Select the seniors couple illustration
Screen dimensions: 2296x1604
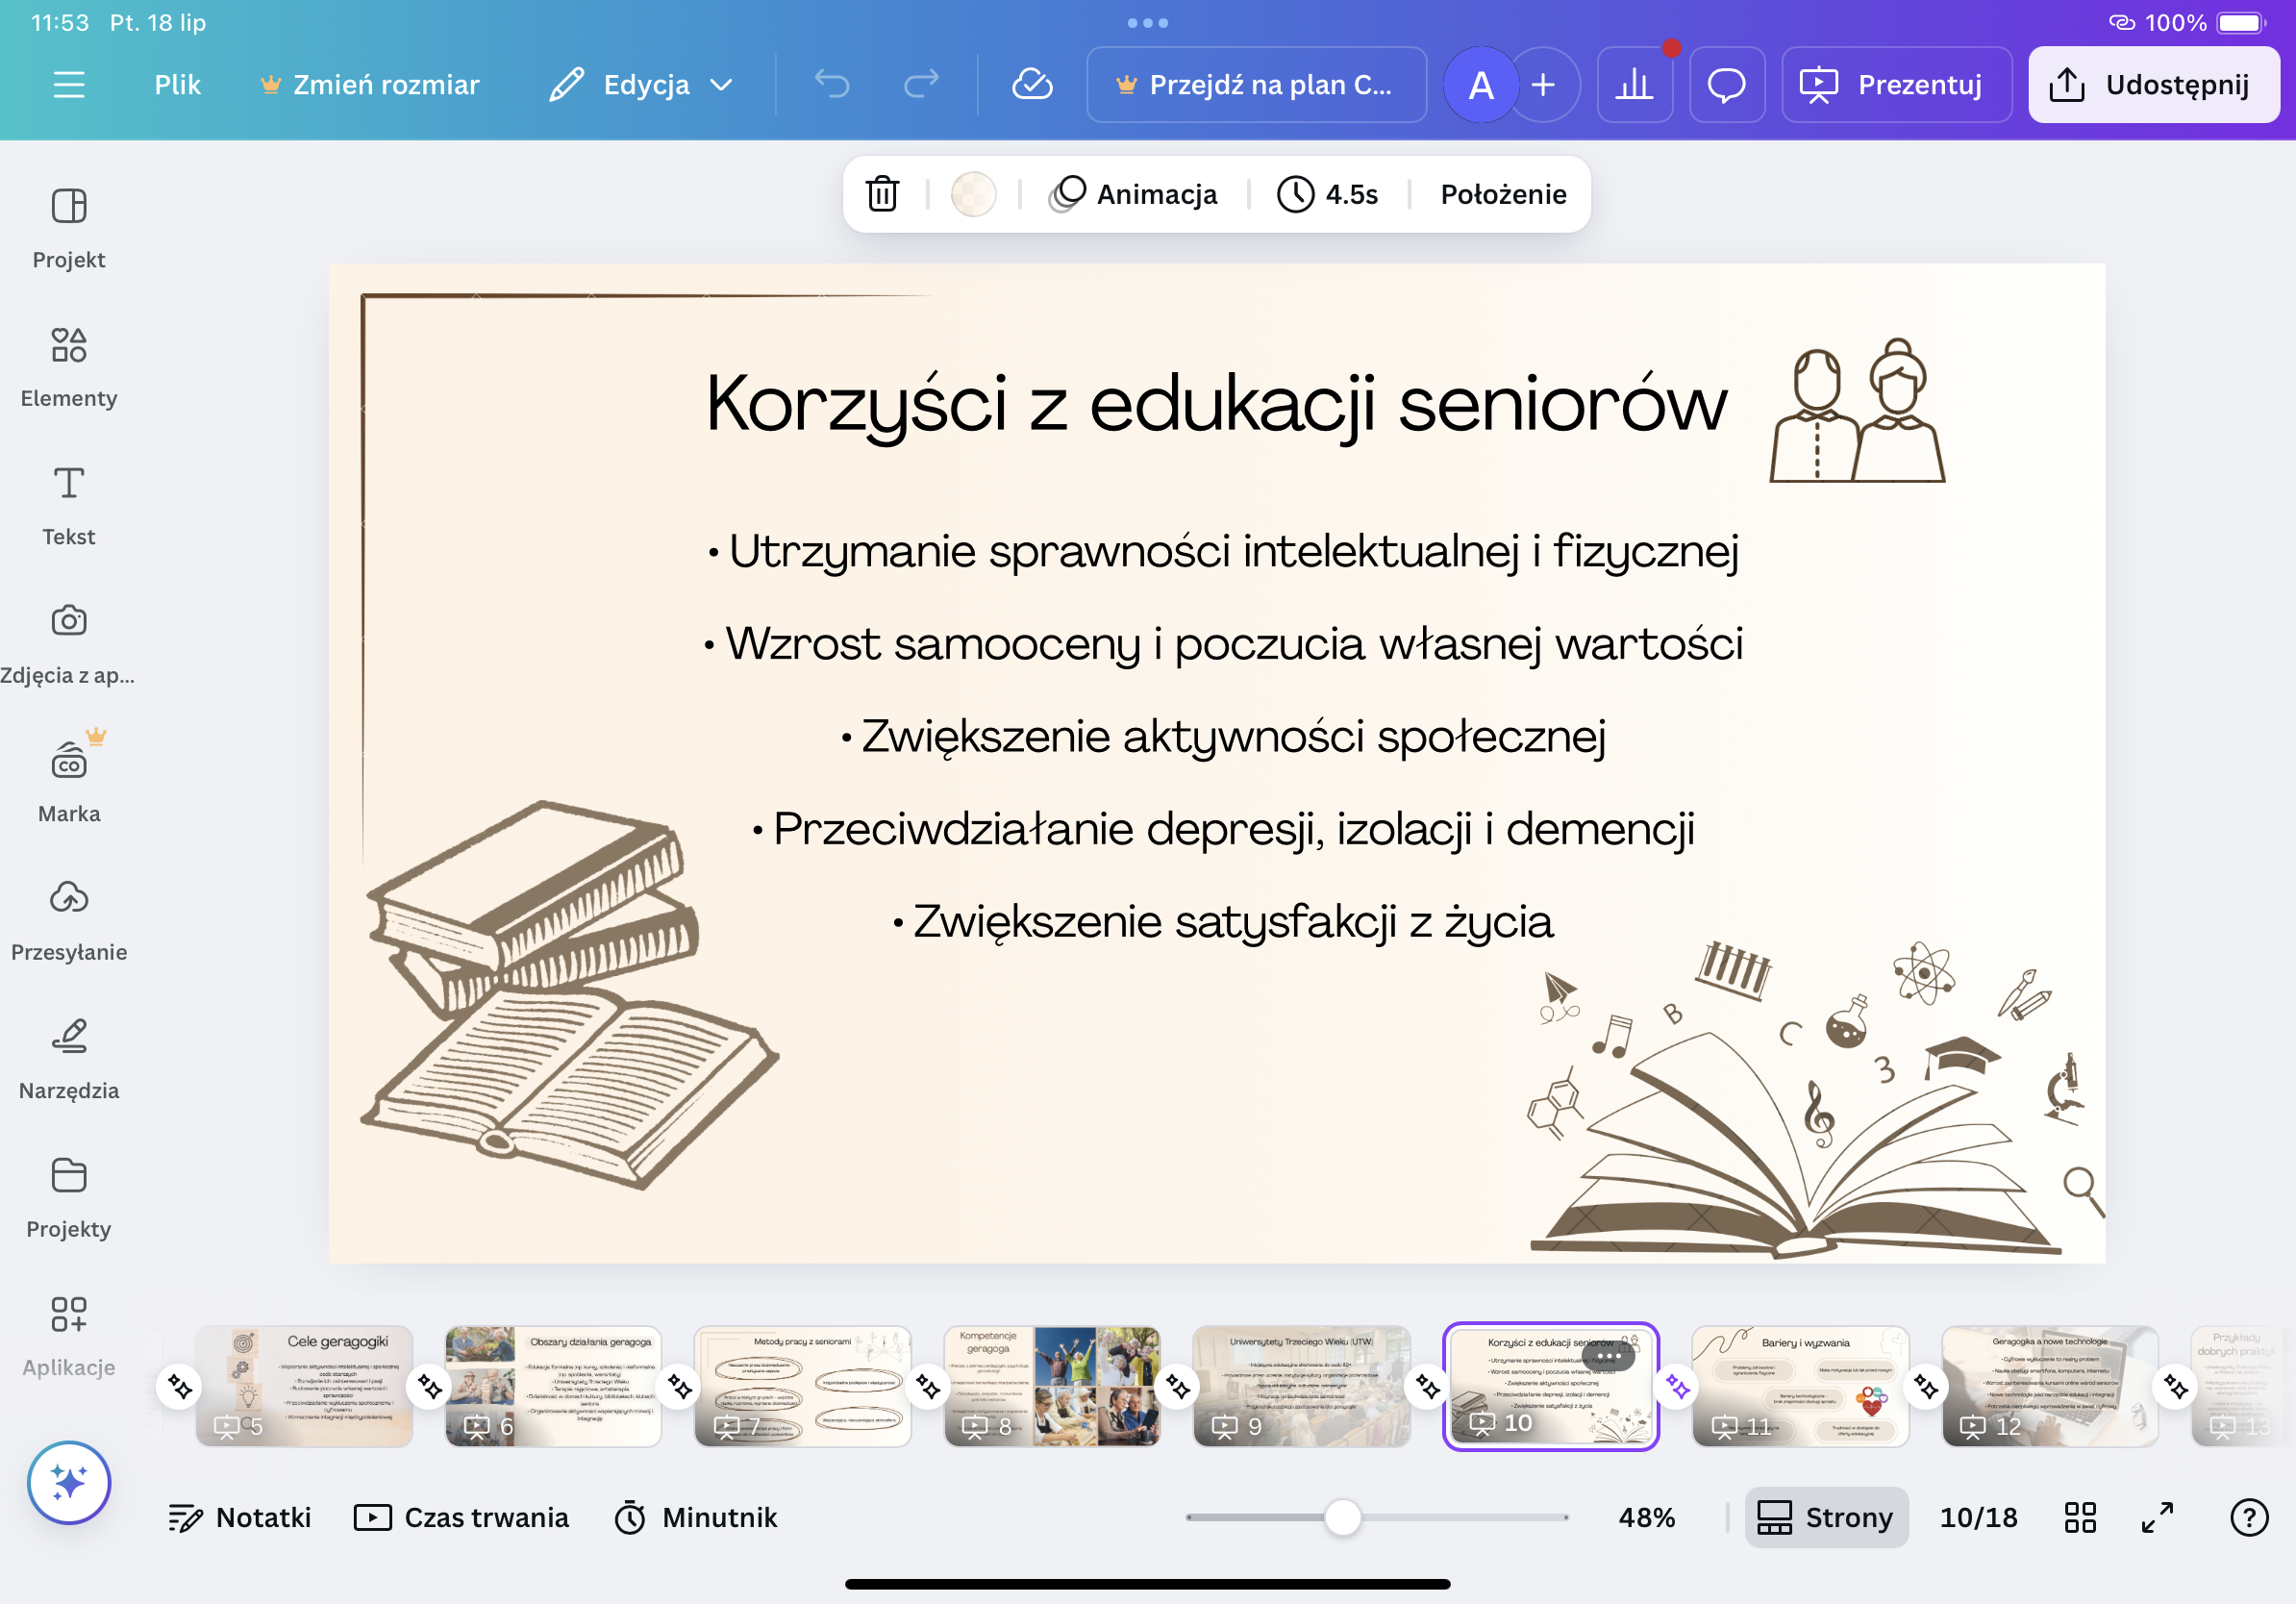click(1857, 411)
